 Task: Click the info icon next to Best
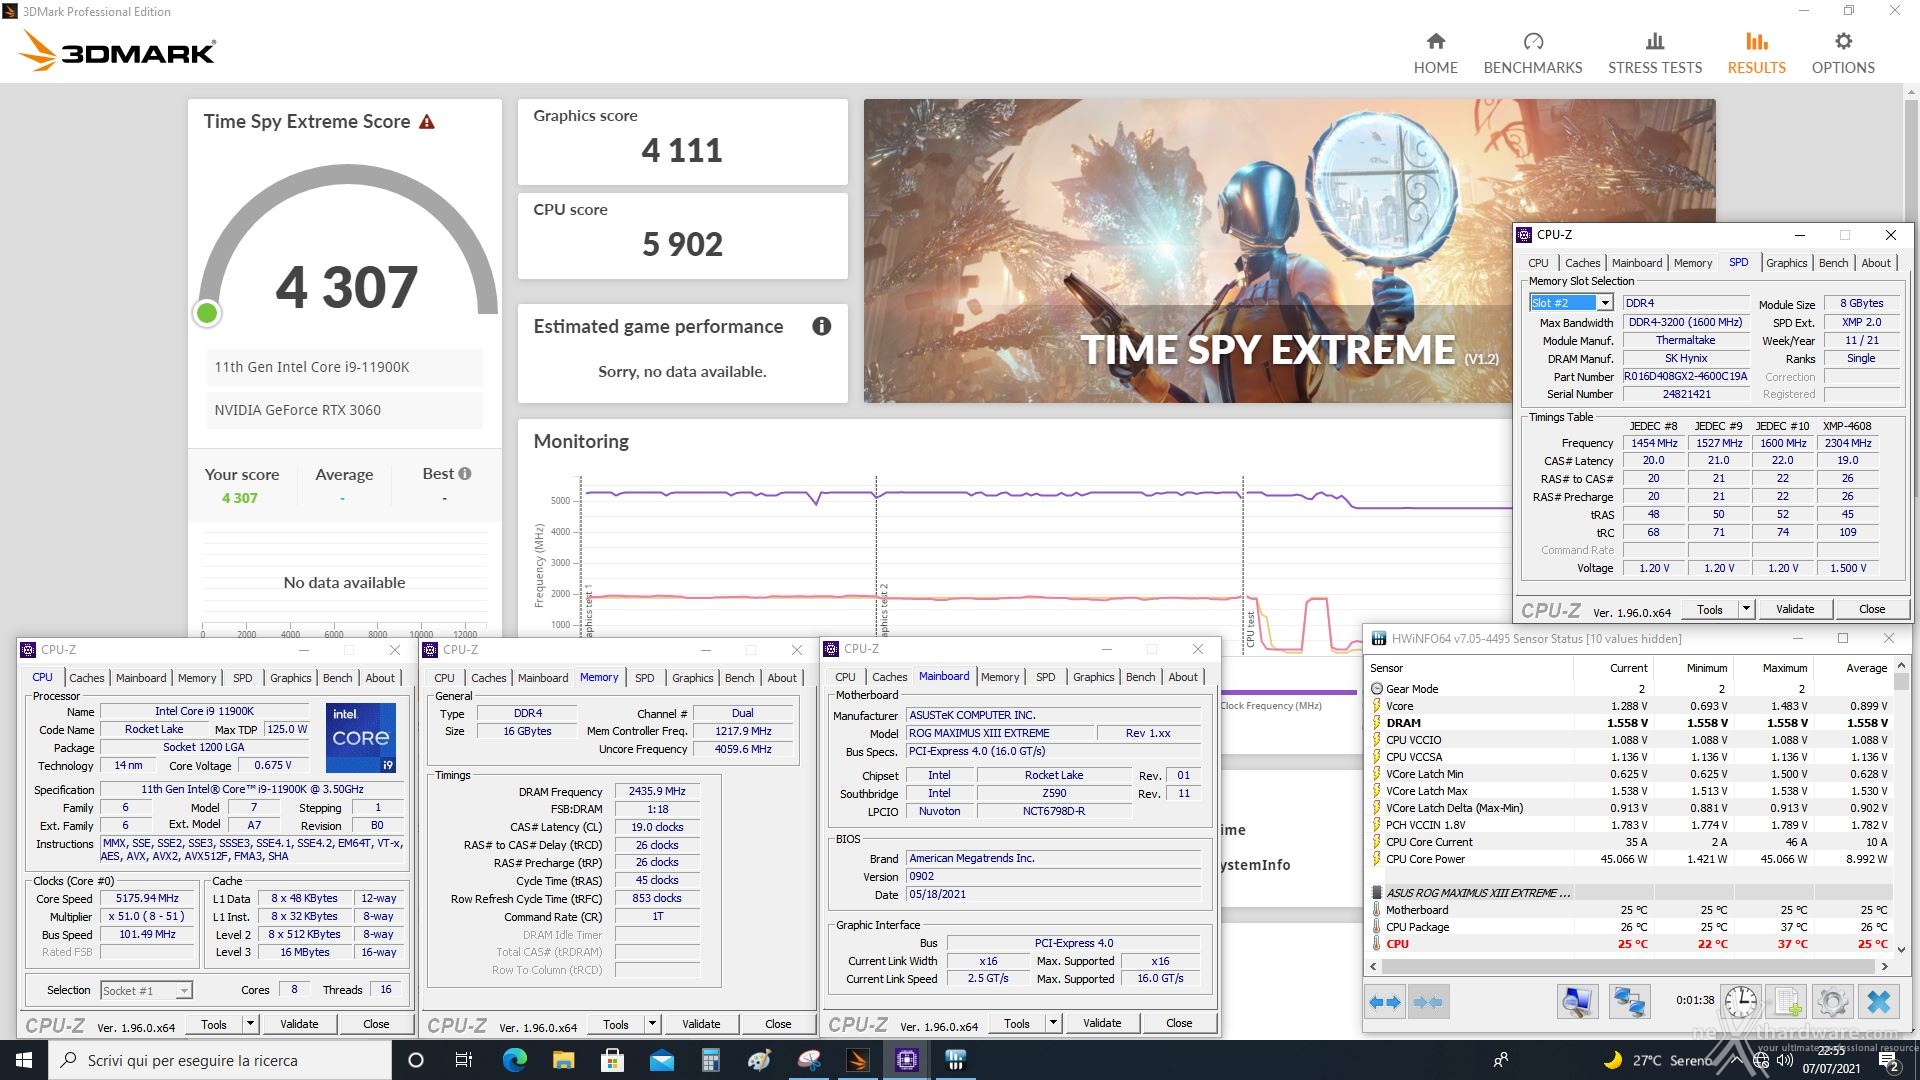(x=465, y=474)
